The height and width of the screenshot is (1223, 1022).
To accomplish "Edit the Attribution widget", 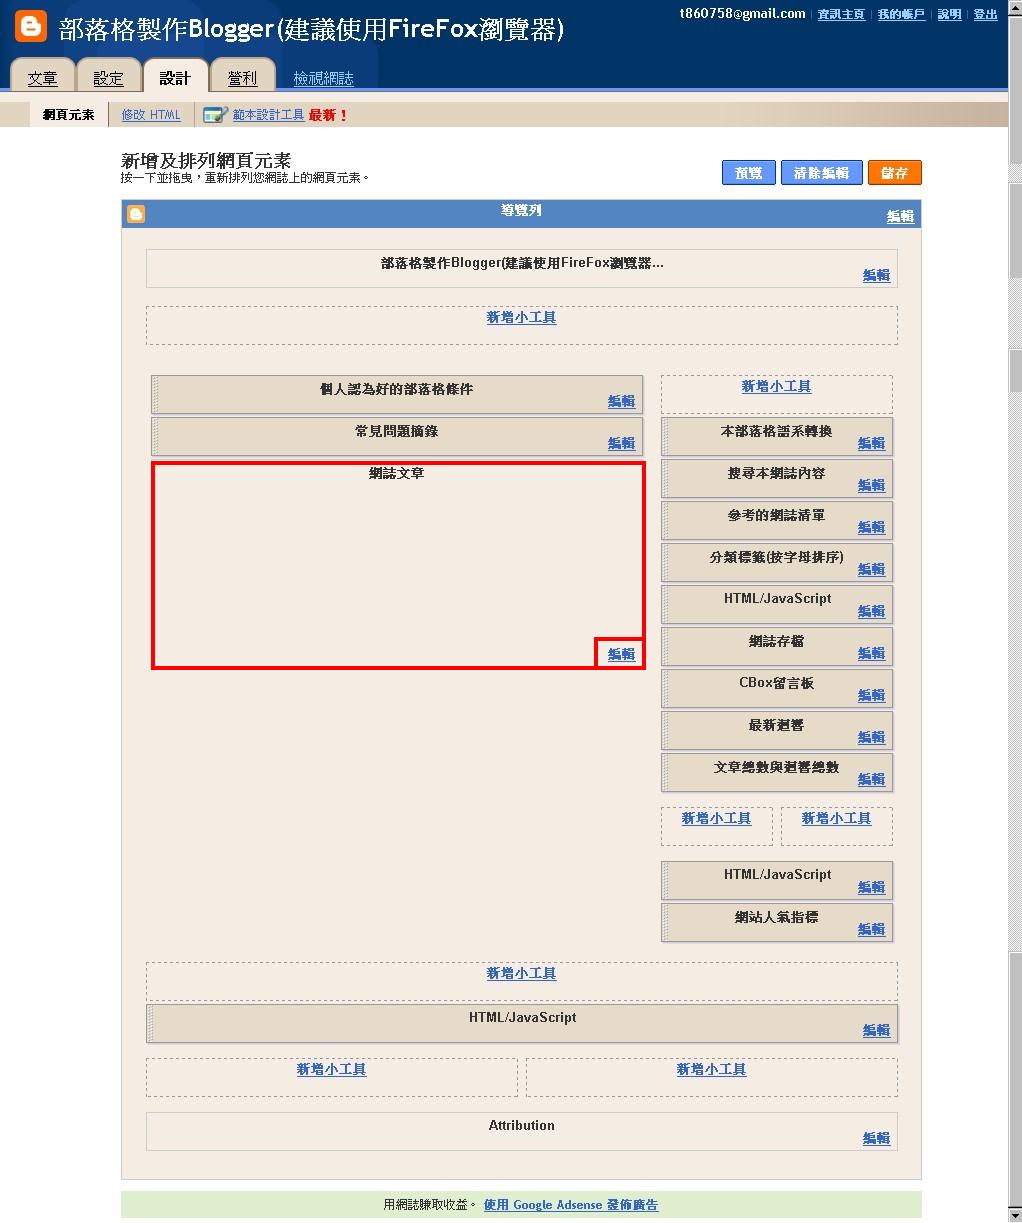I will click(876, 1138).
